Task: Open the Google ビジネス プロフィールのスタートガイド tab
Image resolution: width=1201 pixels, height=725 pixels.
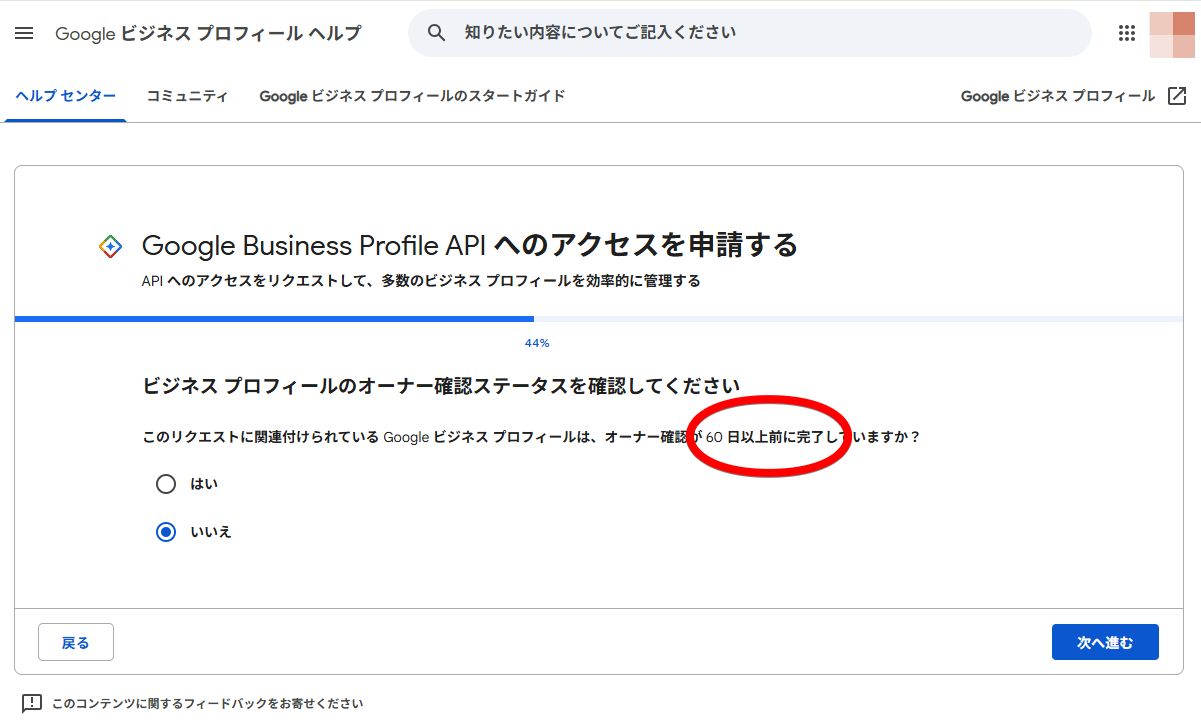Action: 412,96
